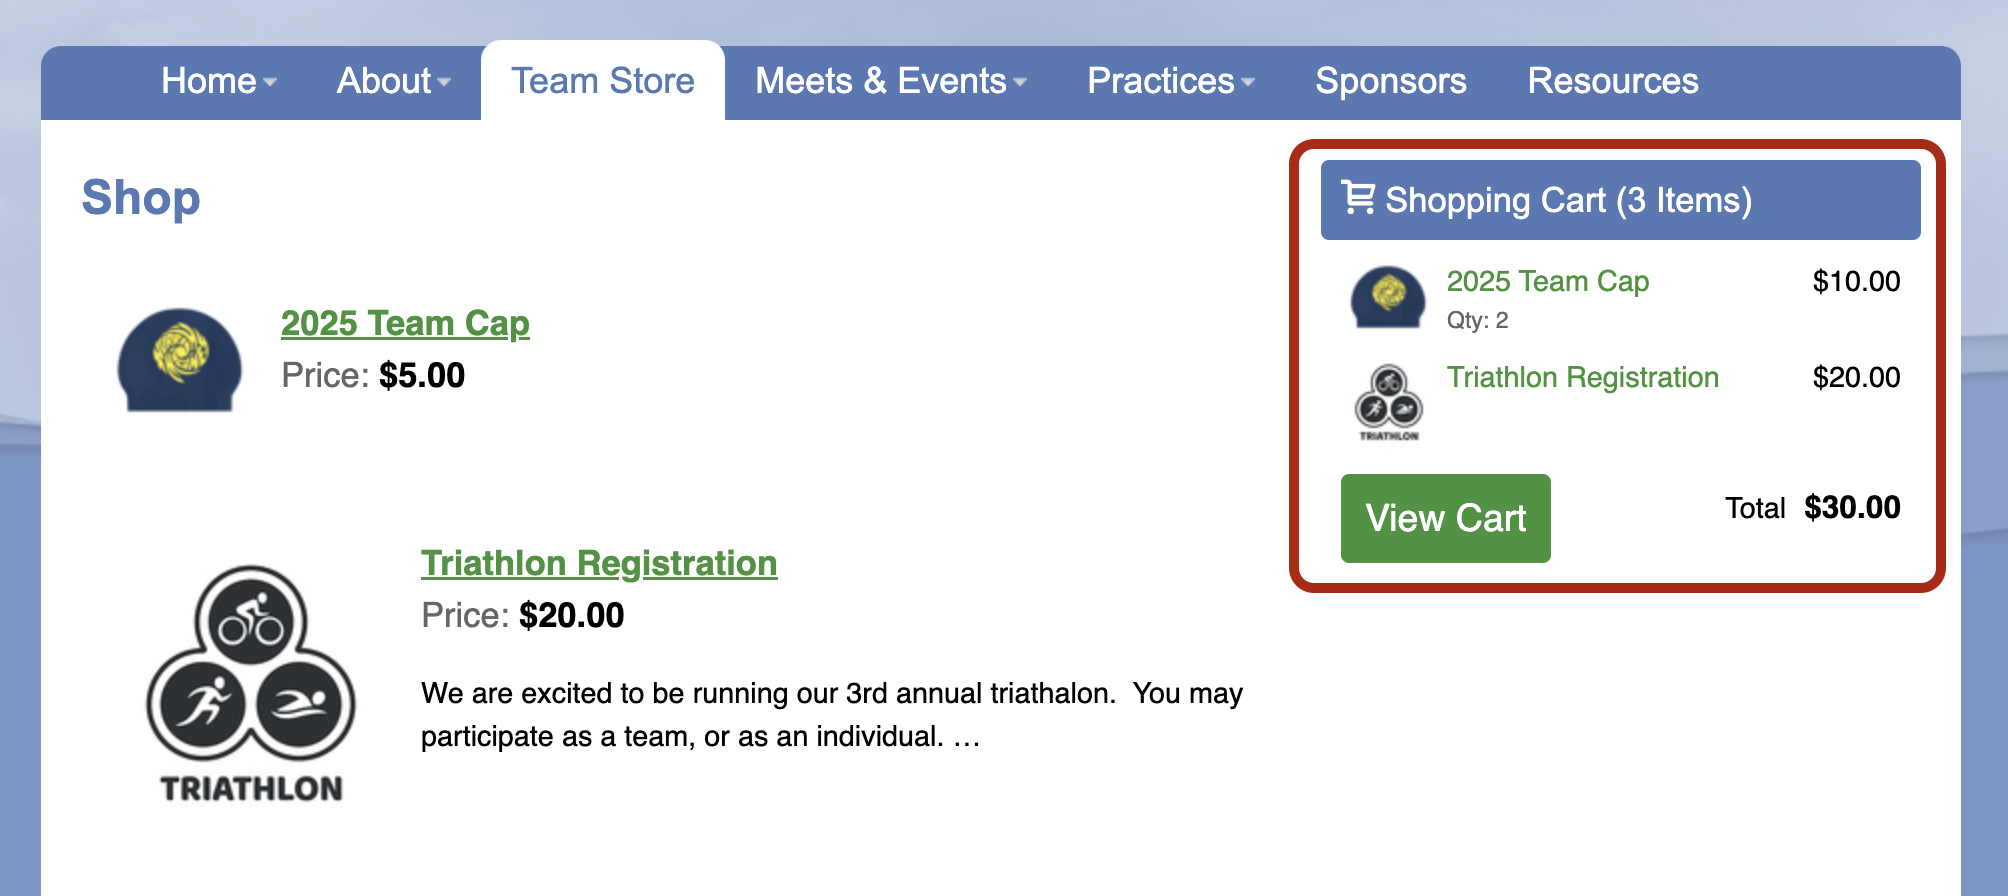
Task: Expand the Home menu dropdown arrow
Action: pyautogui.click(x=270, y=83)
